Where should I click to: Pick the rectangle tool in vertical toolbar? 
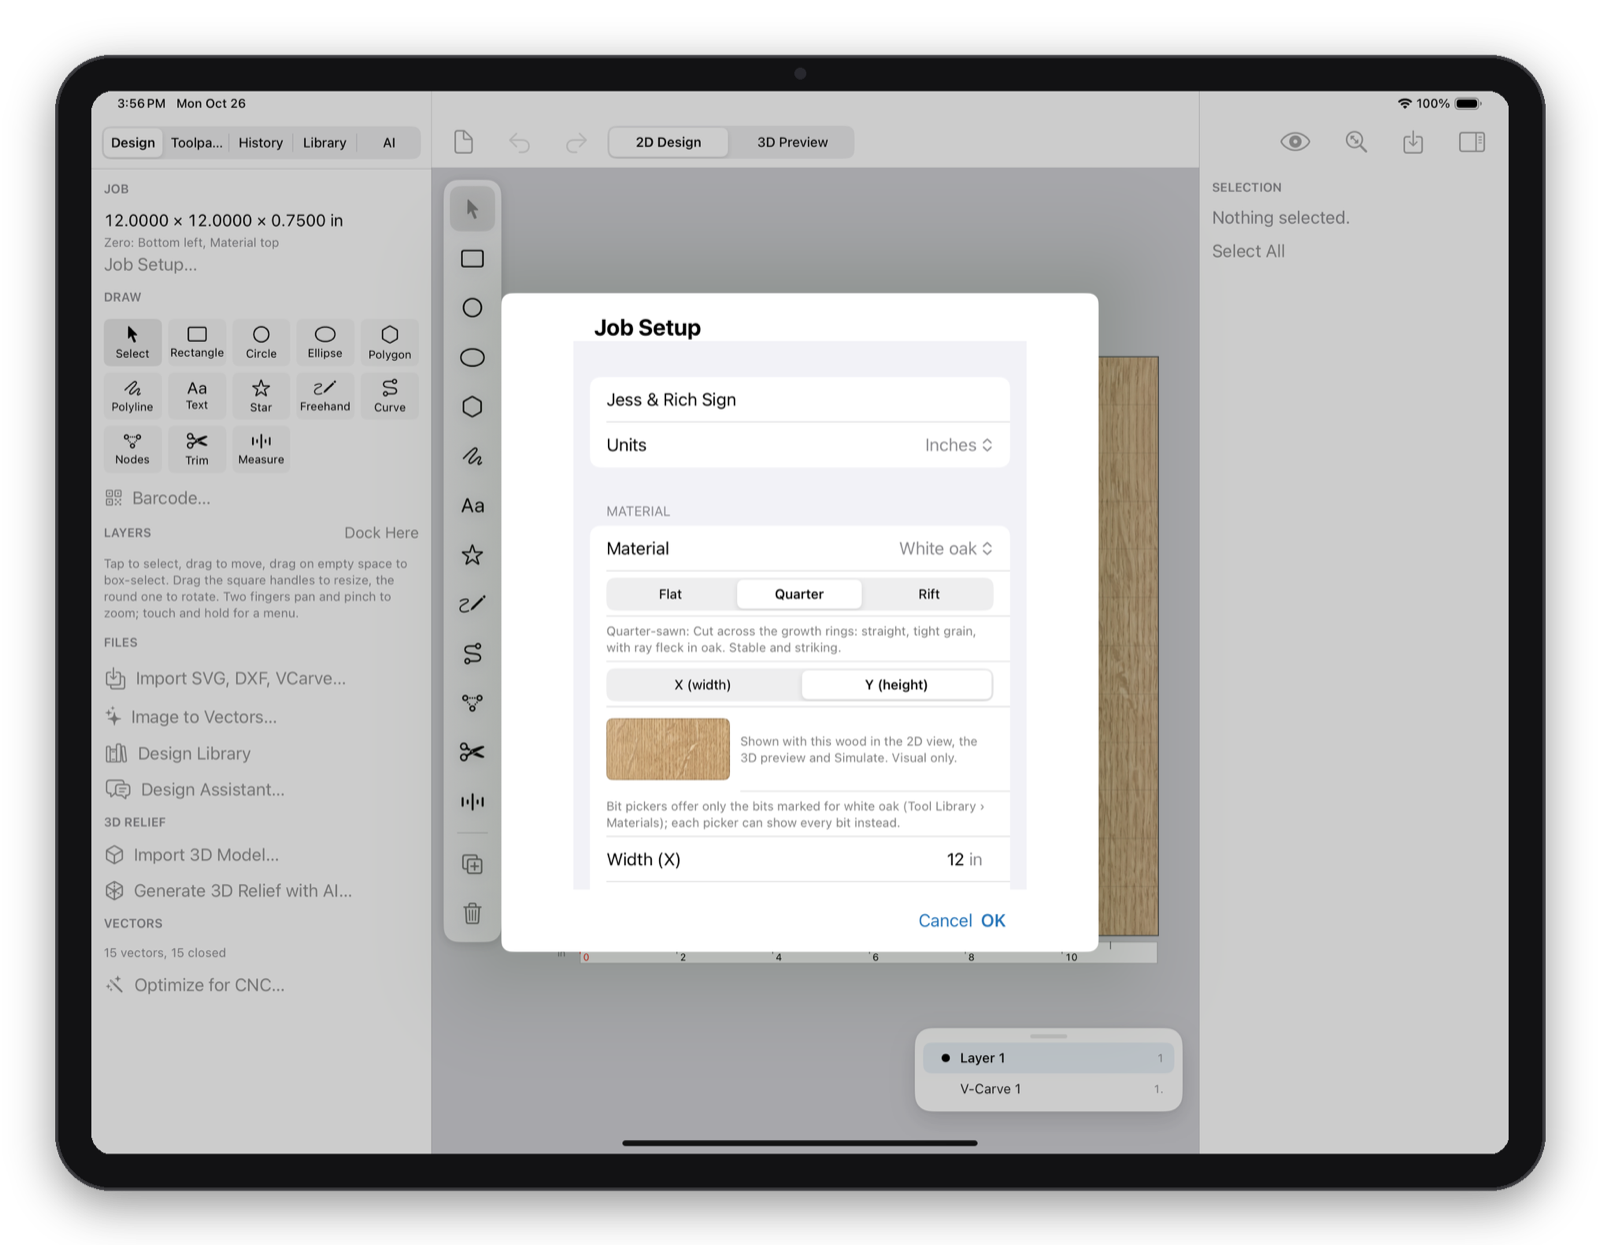(472, 259)
